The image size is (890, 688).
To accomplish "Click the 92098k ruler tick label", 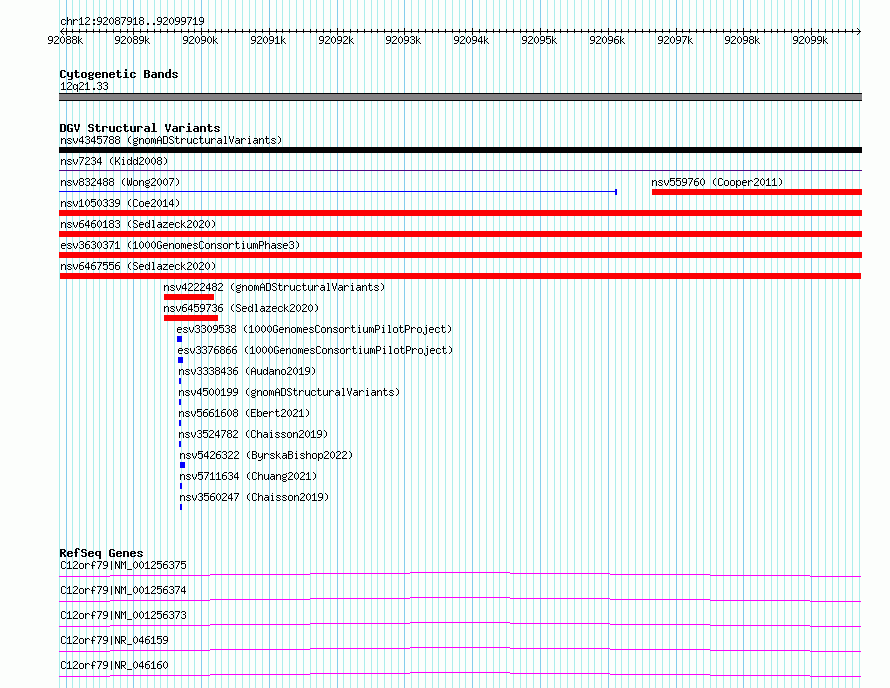I will pyautogui.click(x=742, y=40).
